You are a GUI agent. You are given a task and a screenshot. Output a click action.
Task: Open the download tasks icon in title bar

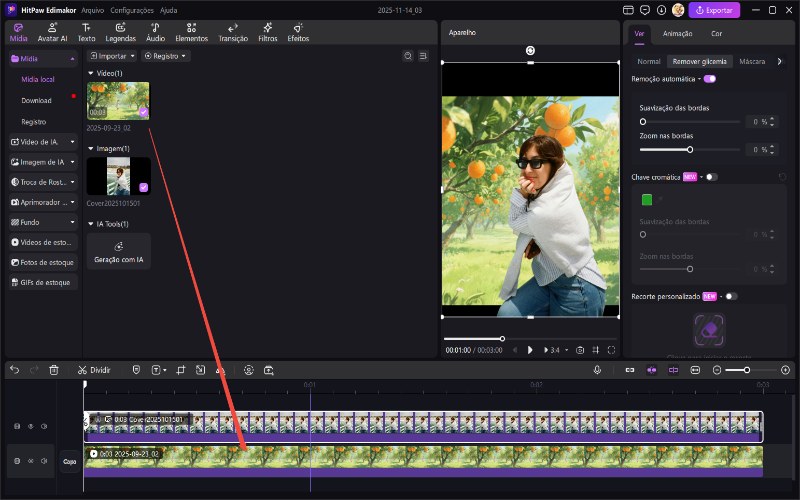pos(661,10)
